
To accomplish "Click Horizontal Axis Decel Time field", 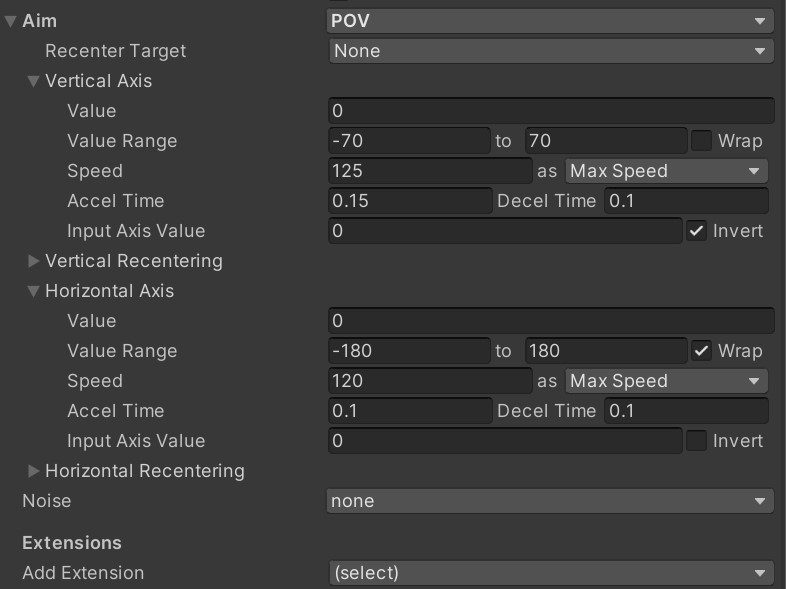I will pyautogui.click(x=686, y=411).
